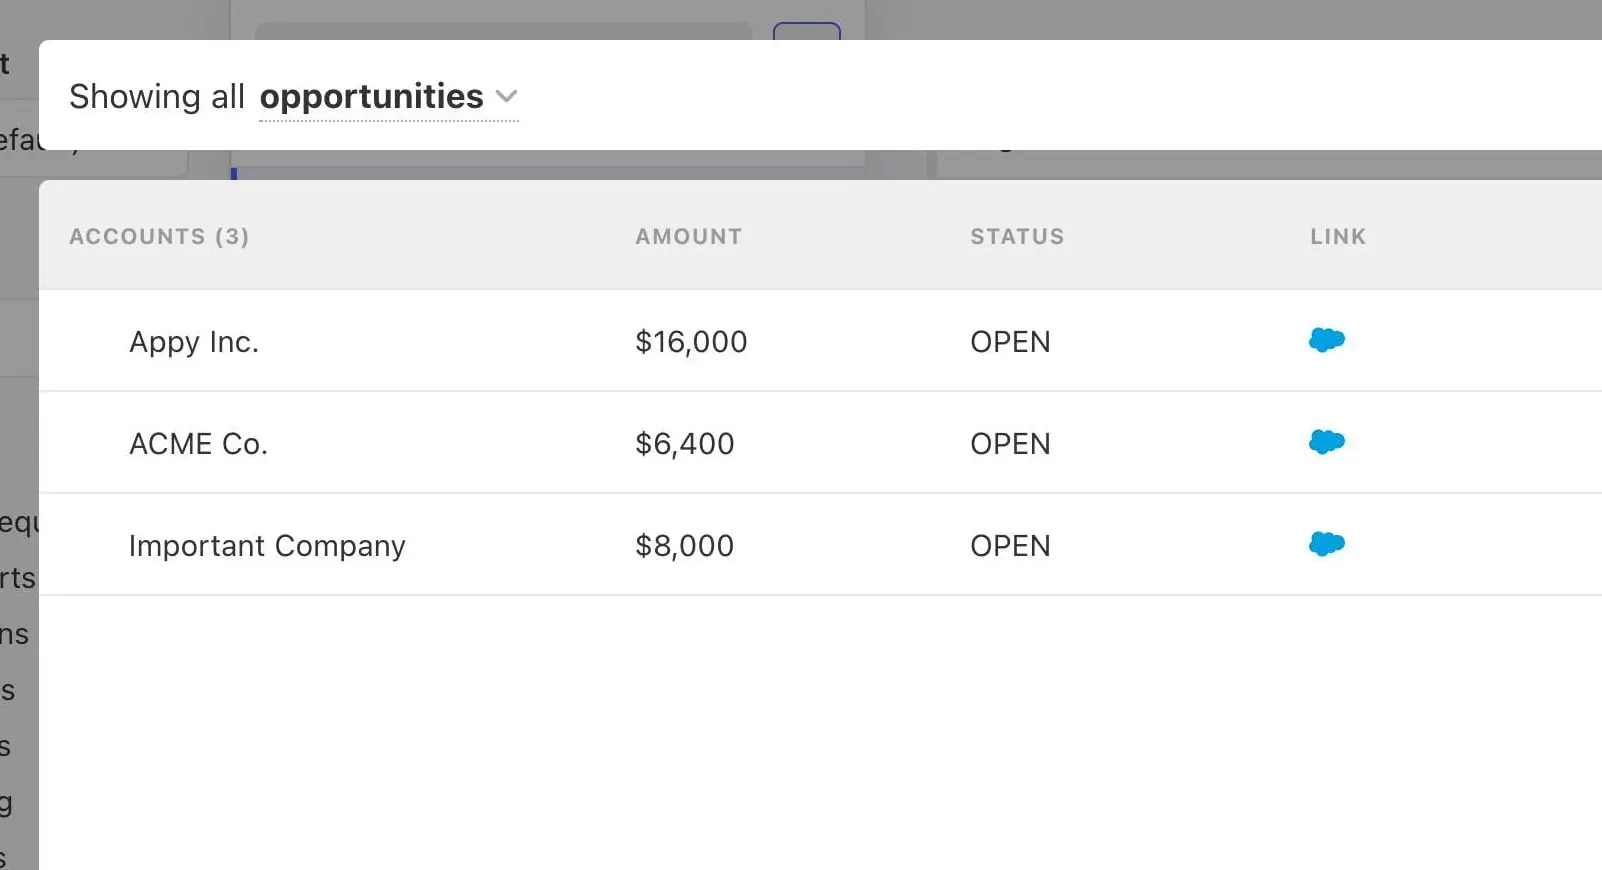Sort by the ACCOUNTS (3) column header
The image size is (1602, 870).
158,236
